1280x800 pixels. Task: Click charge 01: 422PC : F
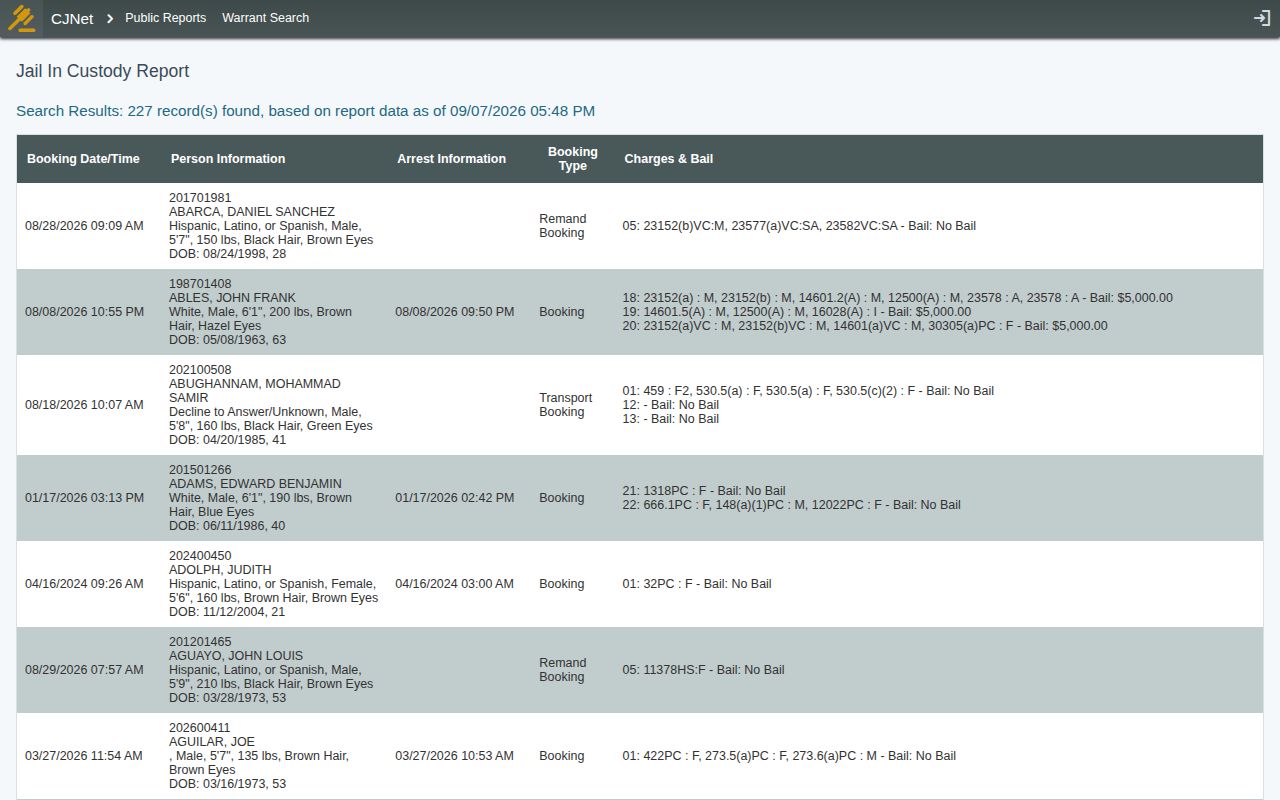(789, 756)
